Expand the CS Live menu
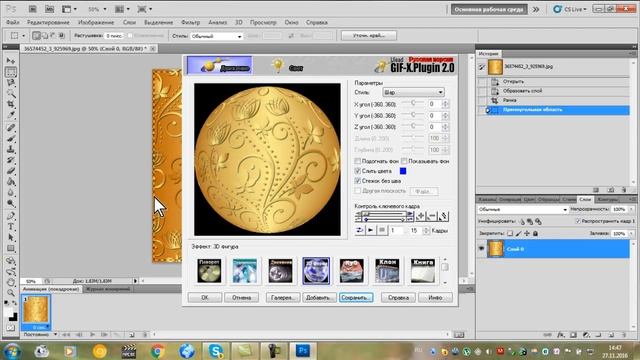This screenshot has width=640, height=360. pos(570,9)
